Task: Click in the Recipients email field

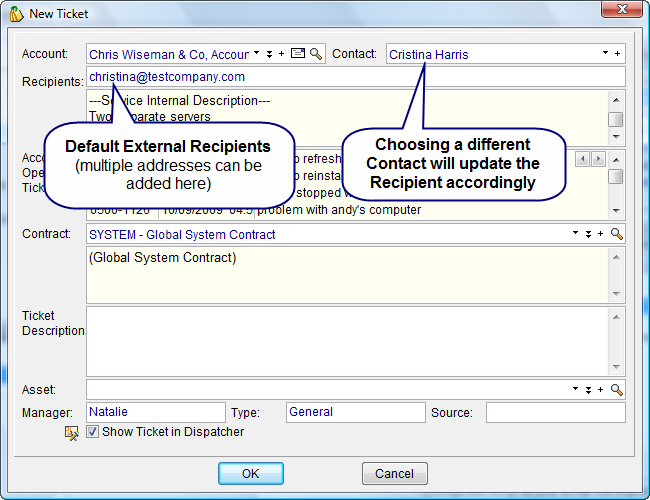Action: [355, 77]
